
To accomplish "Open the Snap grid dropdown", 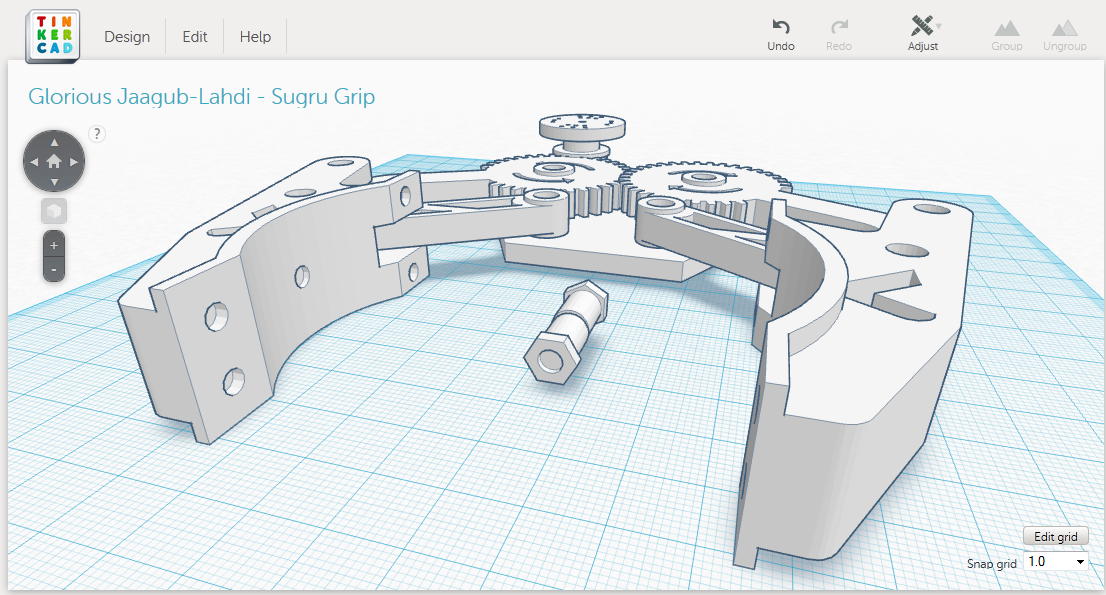I will tap(1053, 562).
